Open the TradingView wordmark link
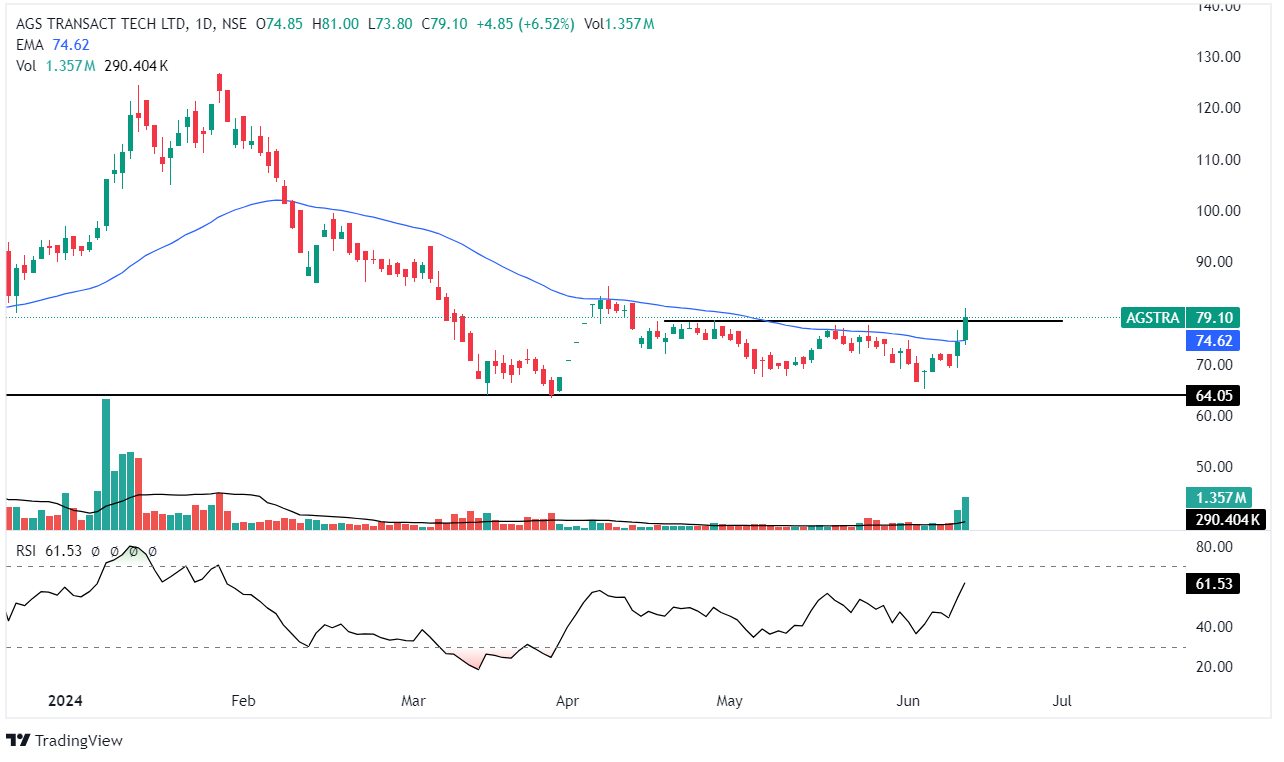This screenshot has height=762, width=1284. pos(78,741)
